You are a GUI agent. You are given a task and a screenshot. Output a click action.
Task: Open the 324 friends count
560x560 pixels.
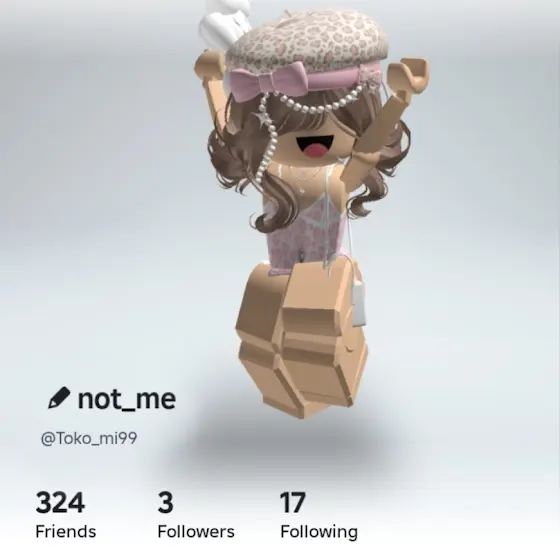60,502
